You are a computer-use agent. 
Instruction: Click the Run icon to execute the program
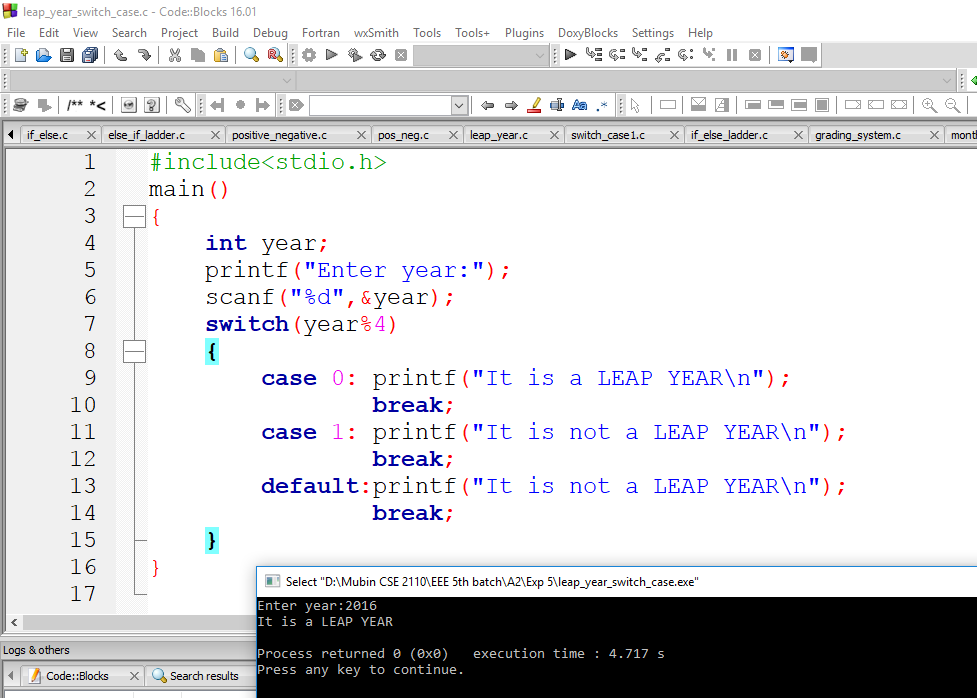coord(331,55)
